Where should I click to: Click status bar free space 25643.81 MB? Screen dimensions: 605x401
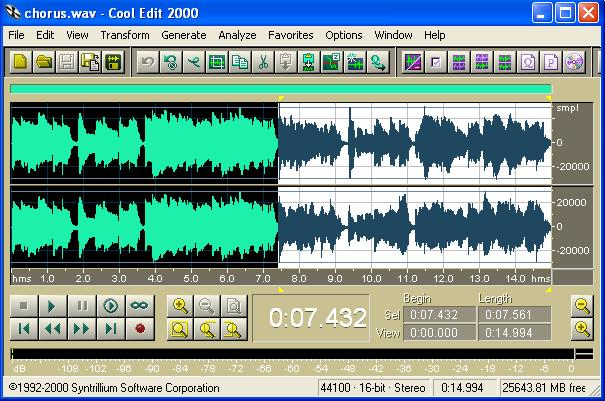coord(544,387)
